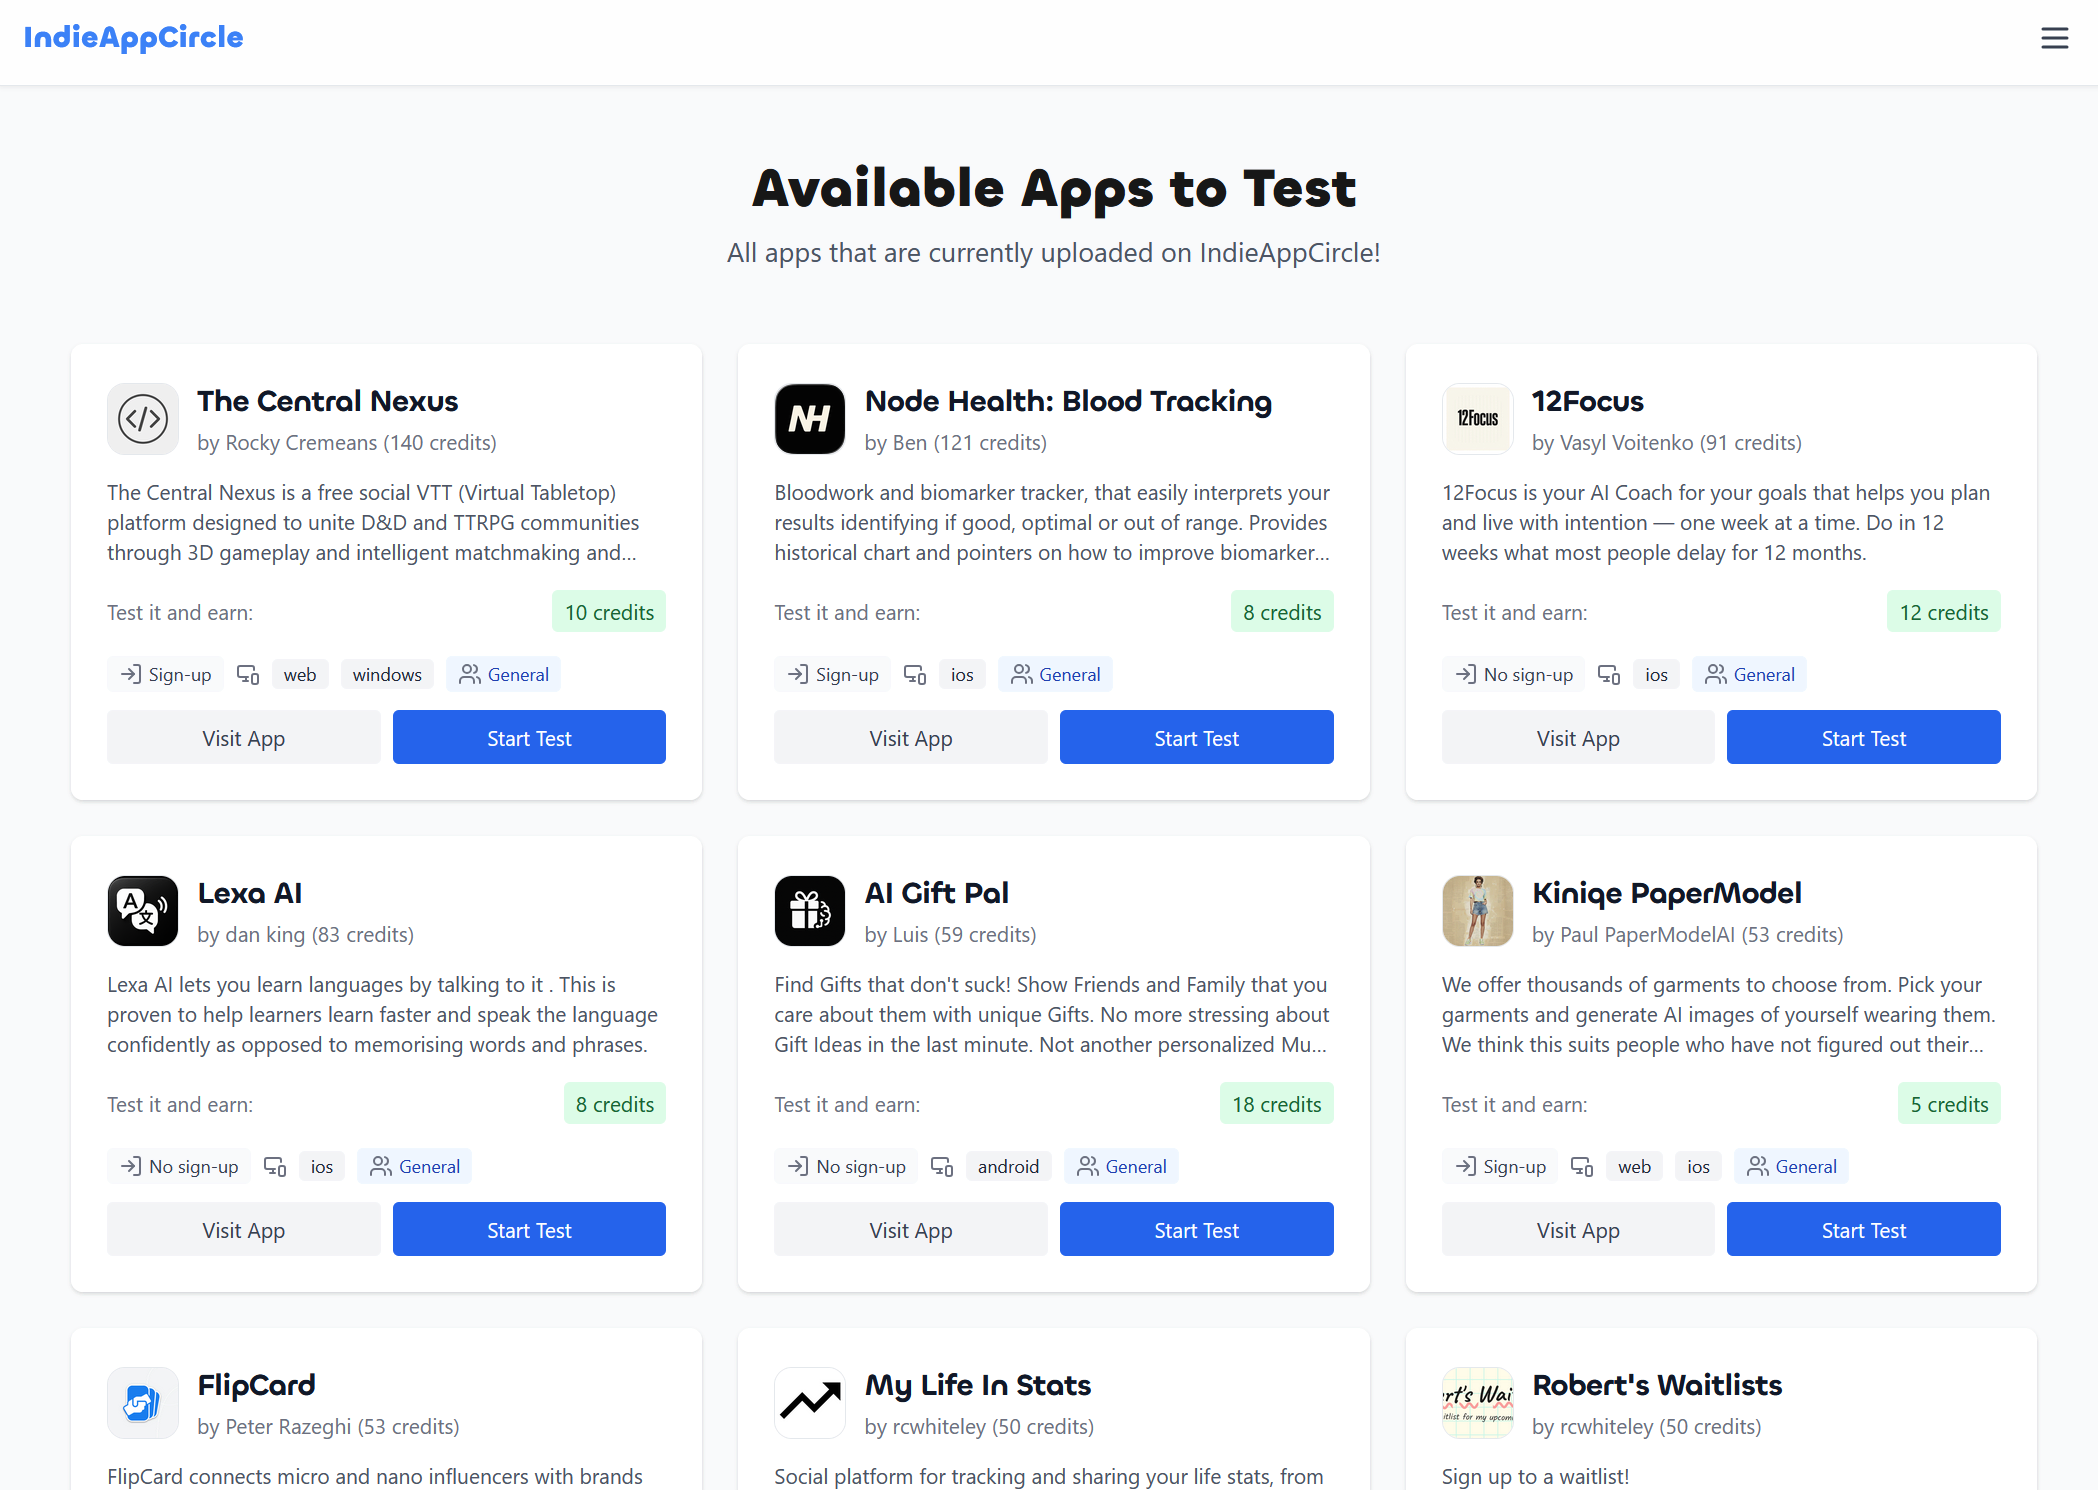Start Test for 12Focus
This screenshot has width=2098, height=1490.
[1863, 737]
